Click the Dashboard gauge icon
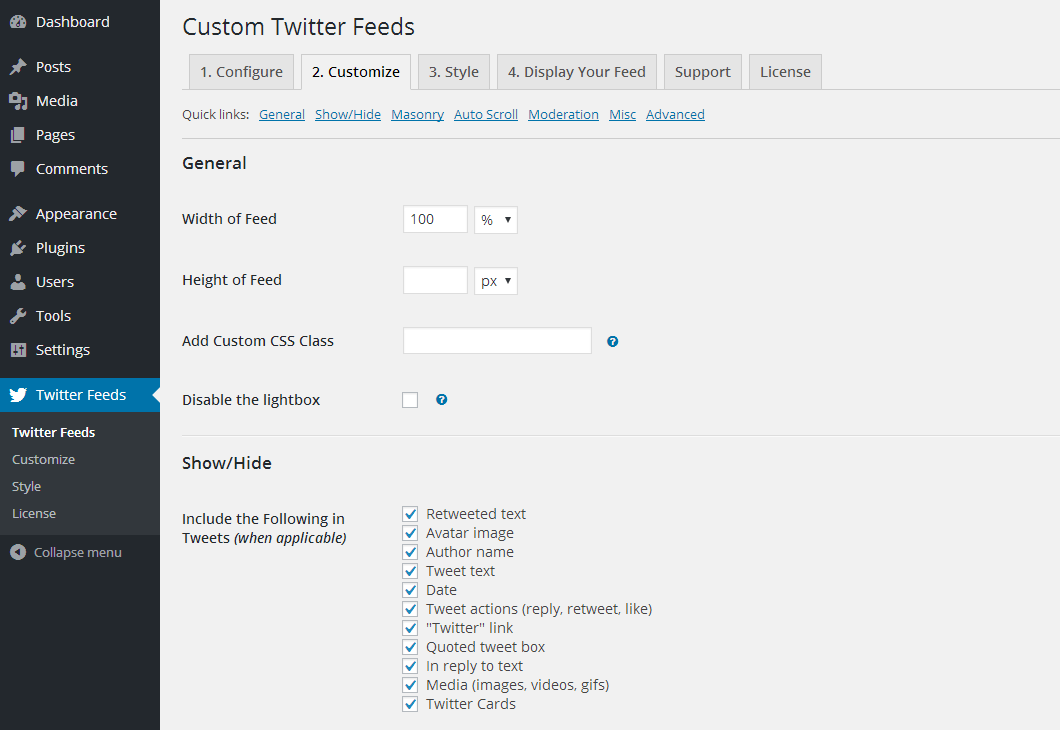Screen dimensions: 1060x730 click(18, 22)
